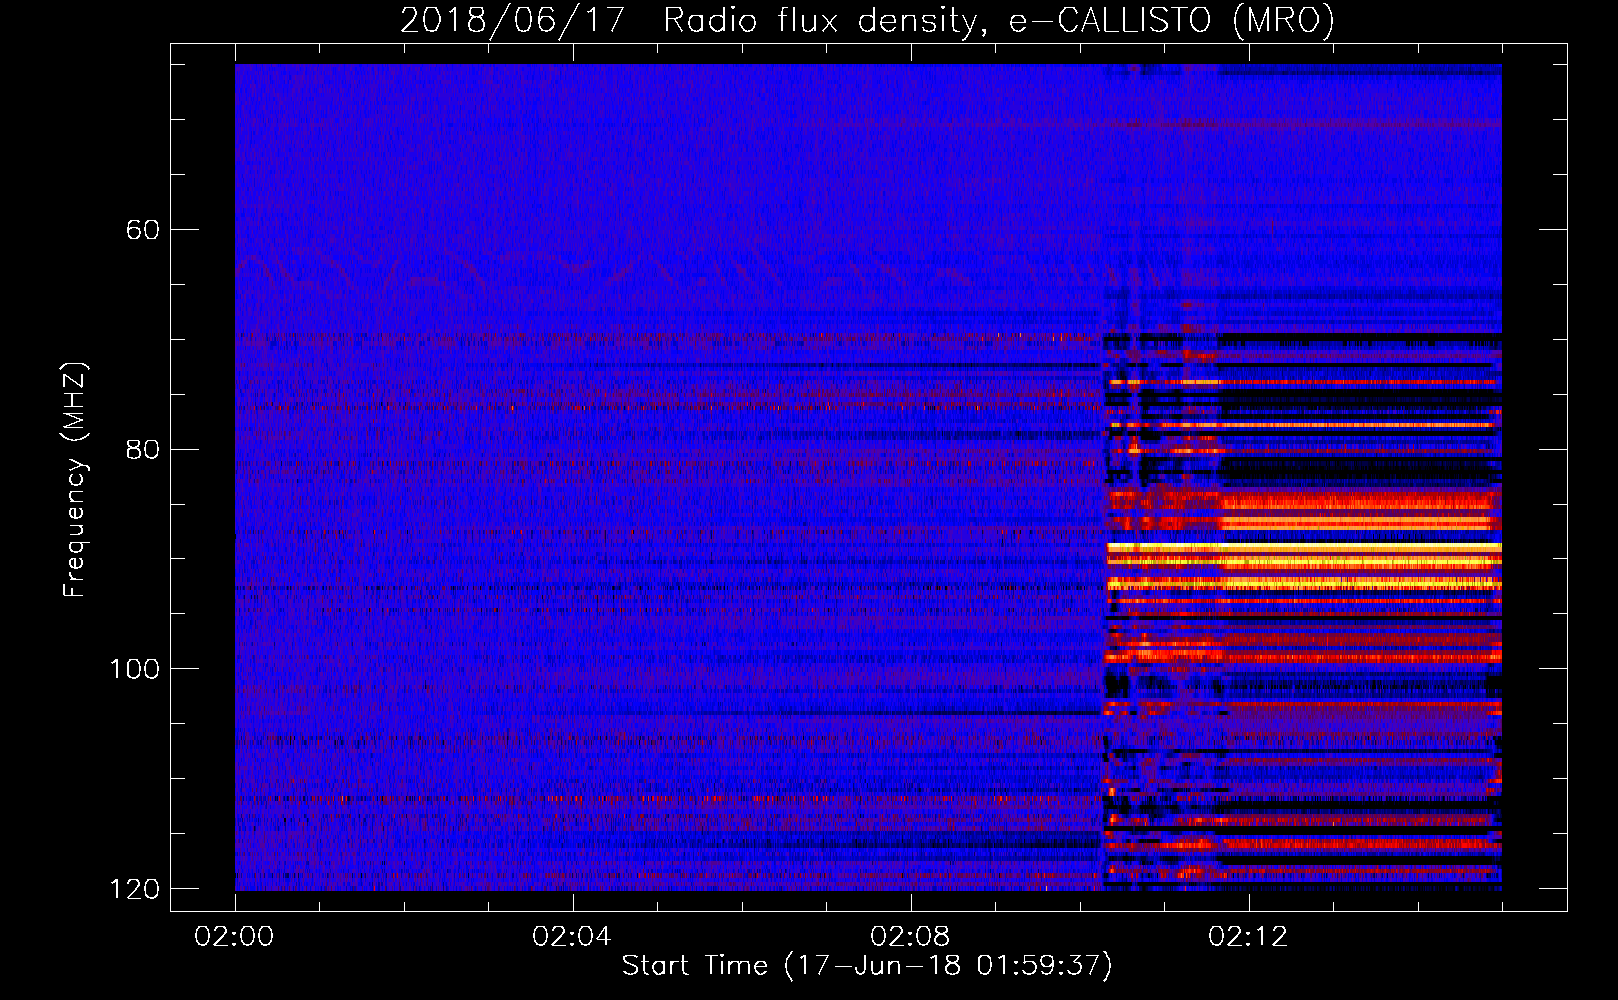The height and width of the screenshot is (1000, 1618).
Task: Click the 02:08 time tick label
Action: (x=911, y=937)
